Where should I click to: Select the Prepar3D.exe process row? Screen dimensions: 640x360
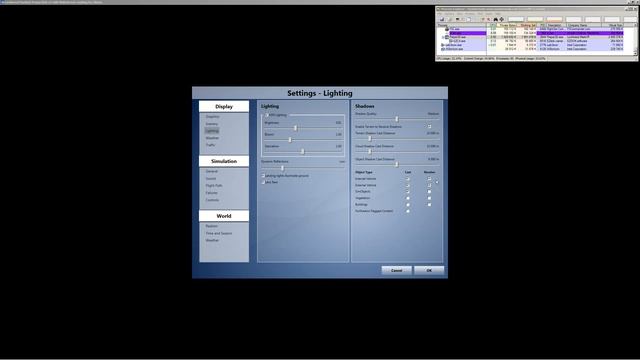point(531,37)
